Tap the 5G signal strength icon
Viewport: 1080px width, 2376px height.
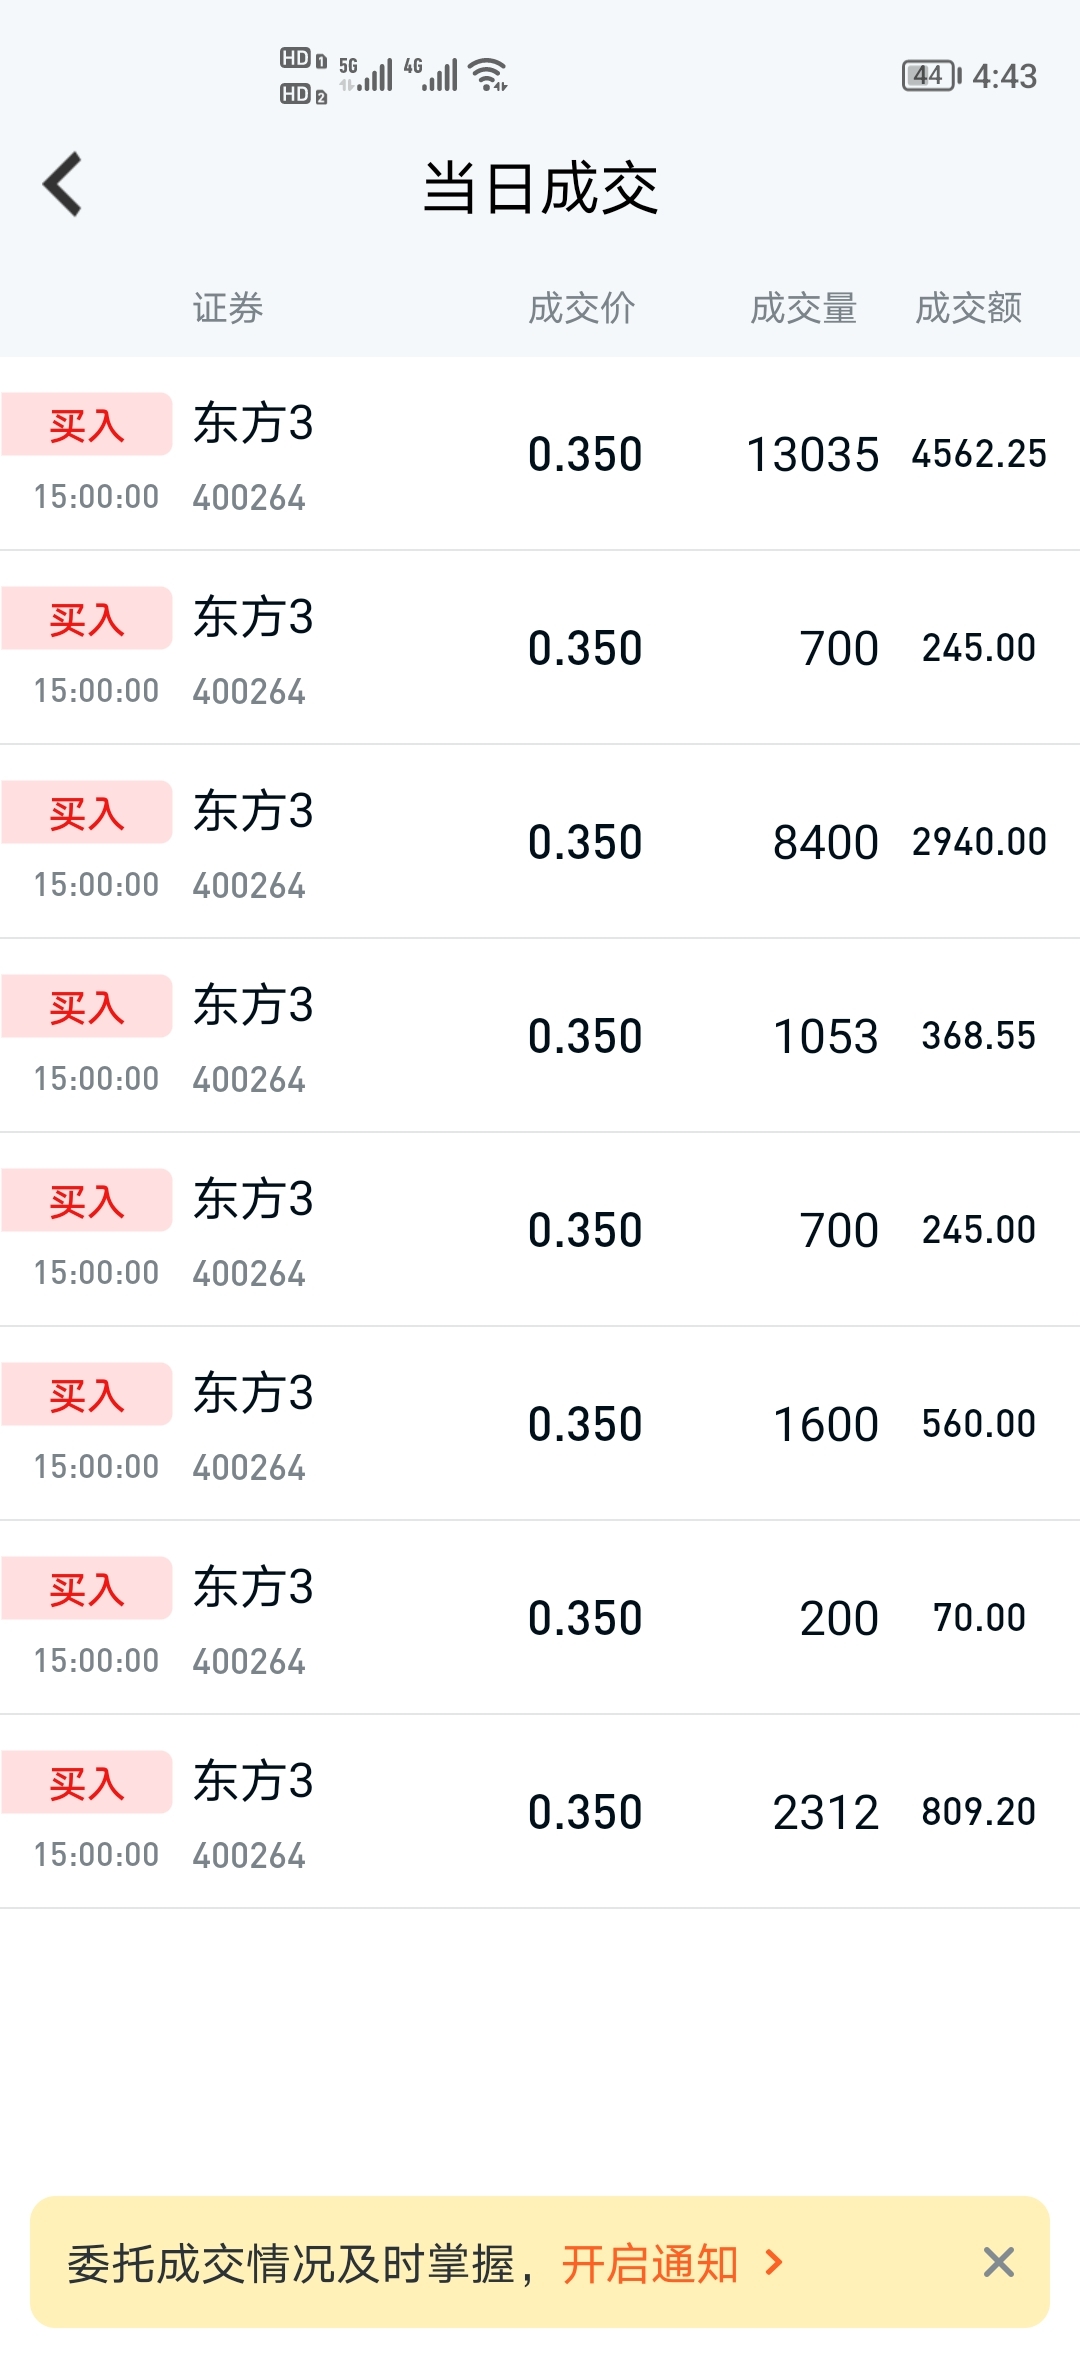[x=366, y=74]
